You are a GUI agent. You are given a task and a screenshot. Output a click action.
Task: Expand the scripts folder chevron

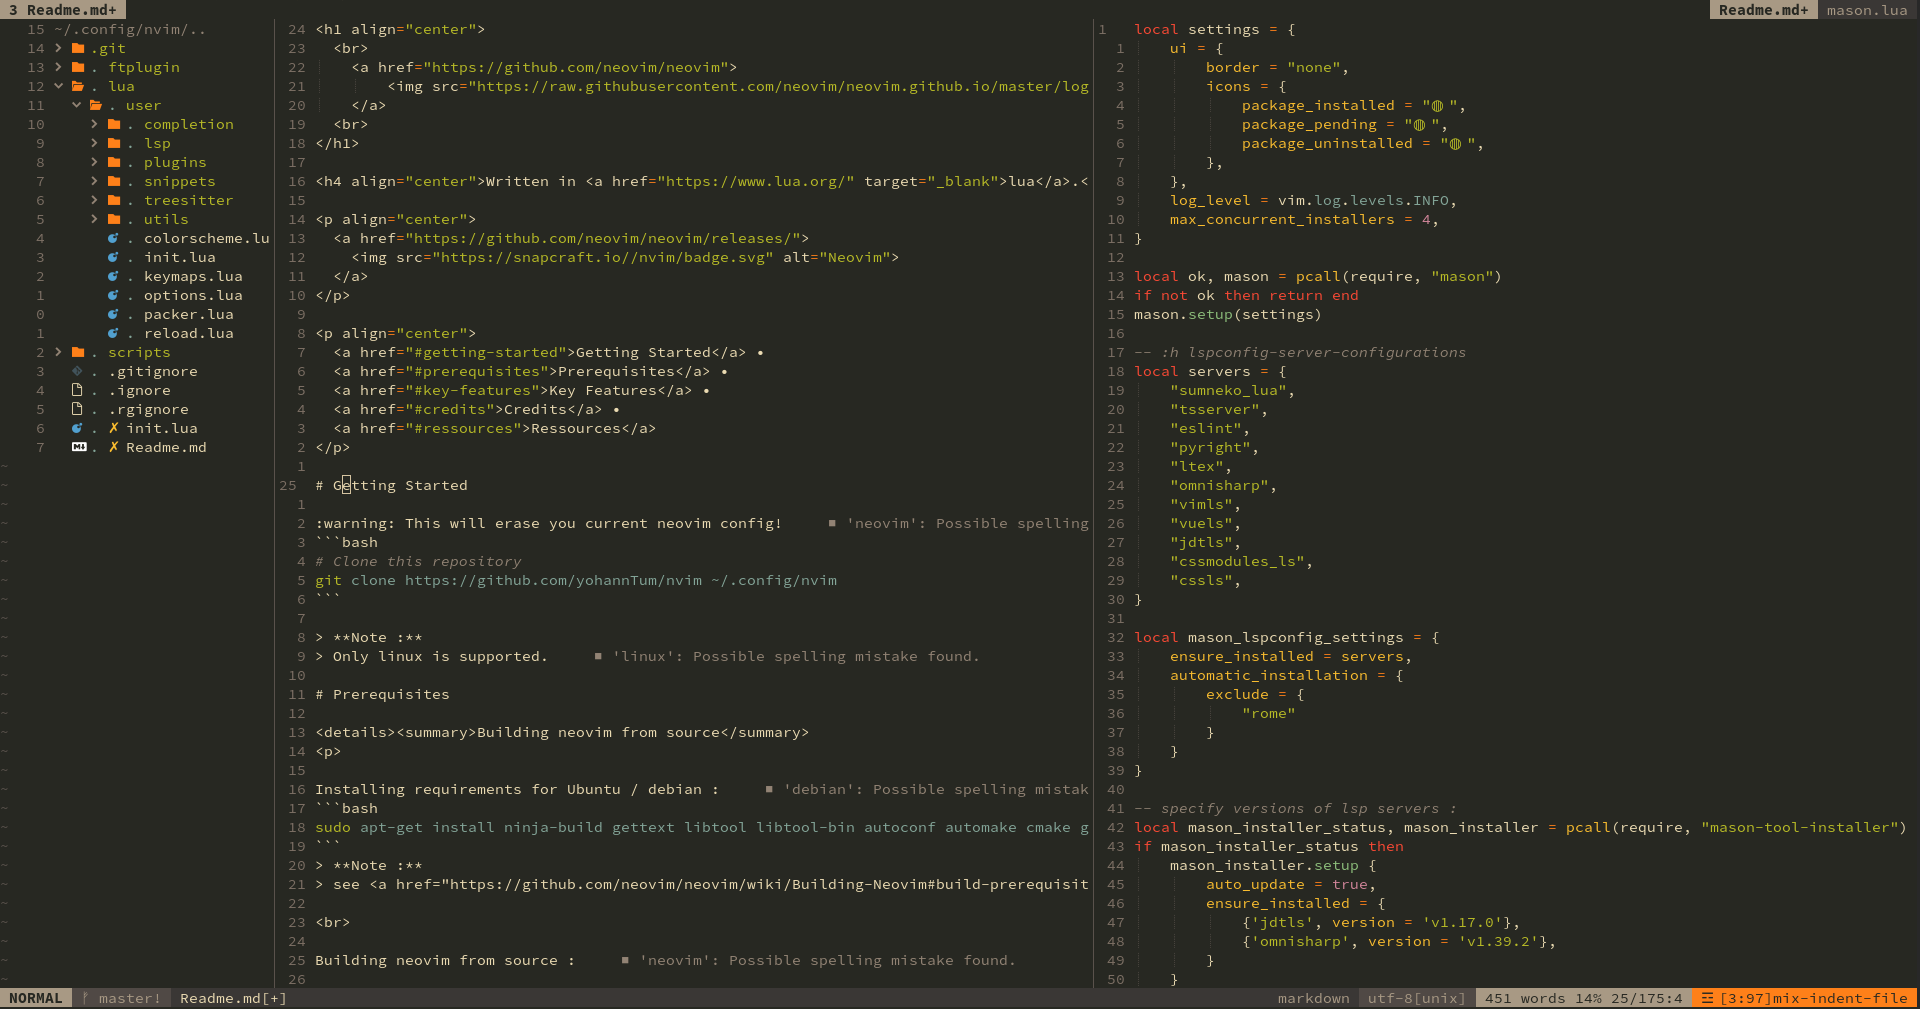[x=58, y=352]
